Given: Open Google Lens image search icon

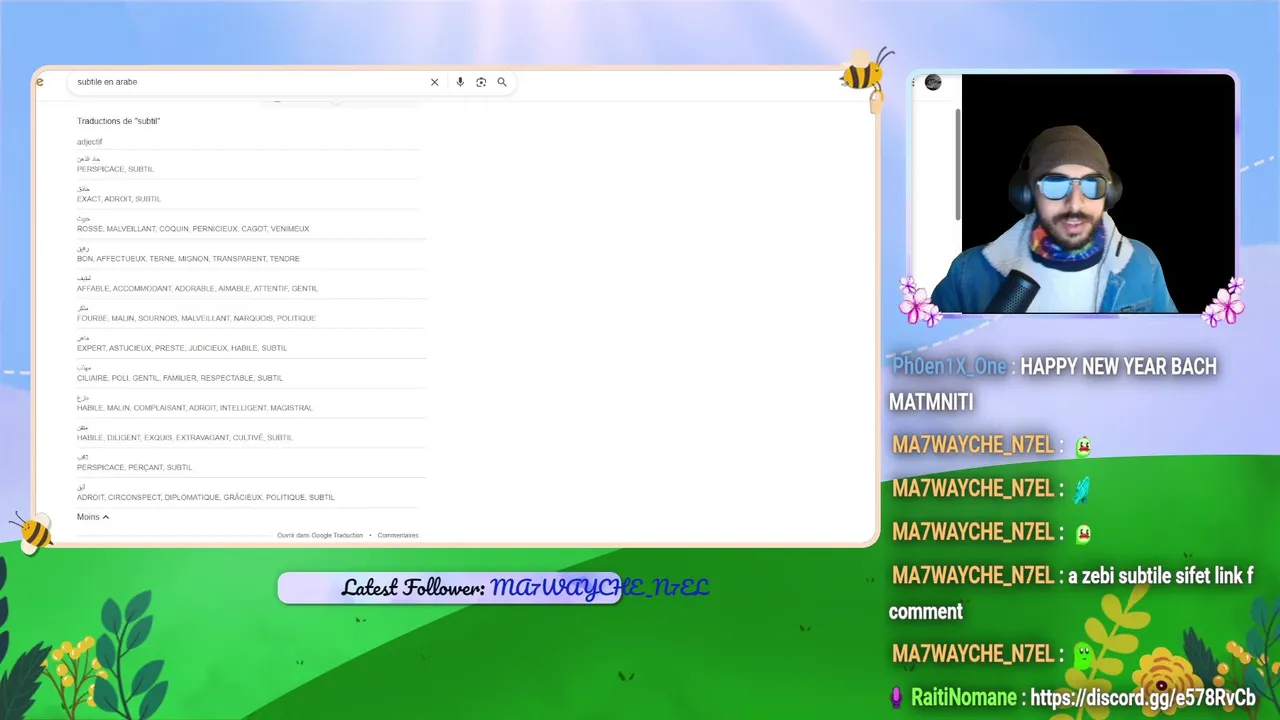Looking at the screenshot, I should click(x=481, y=82).
